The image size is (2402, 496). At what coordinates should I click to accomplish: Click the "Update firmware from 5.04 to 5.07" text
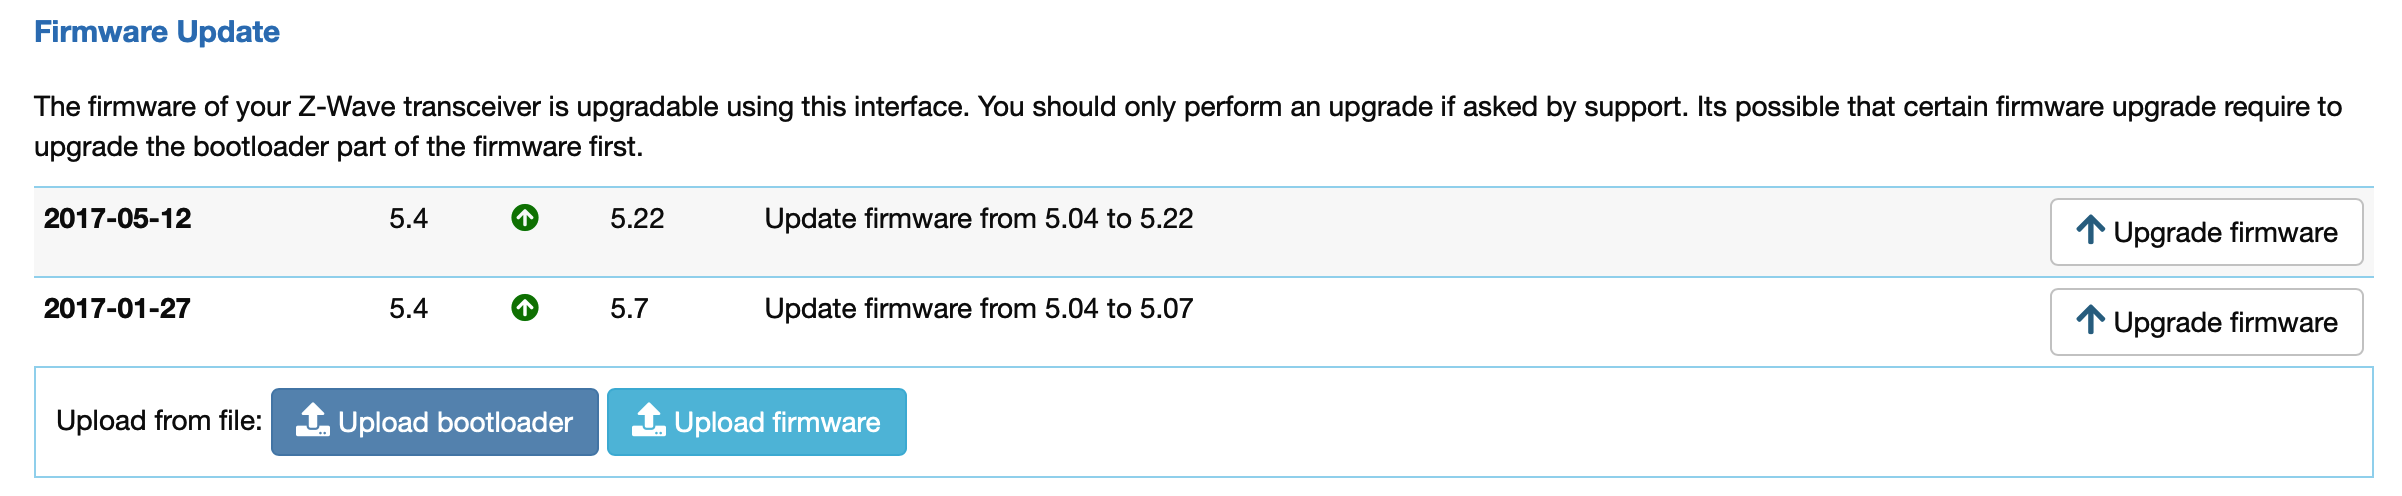(x=978, y=308)
